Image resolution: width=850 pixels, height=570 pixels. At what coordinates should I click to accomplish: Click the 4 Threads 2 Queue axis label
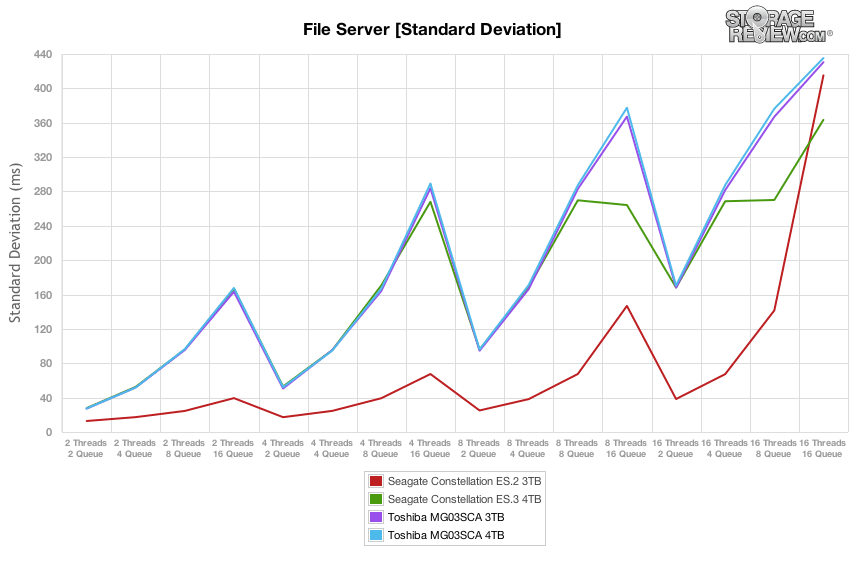(x=282, y=449)
